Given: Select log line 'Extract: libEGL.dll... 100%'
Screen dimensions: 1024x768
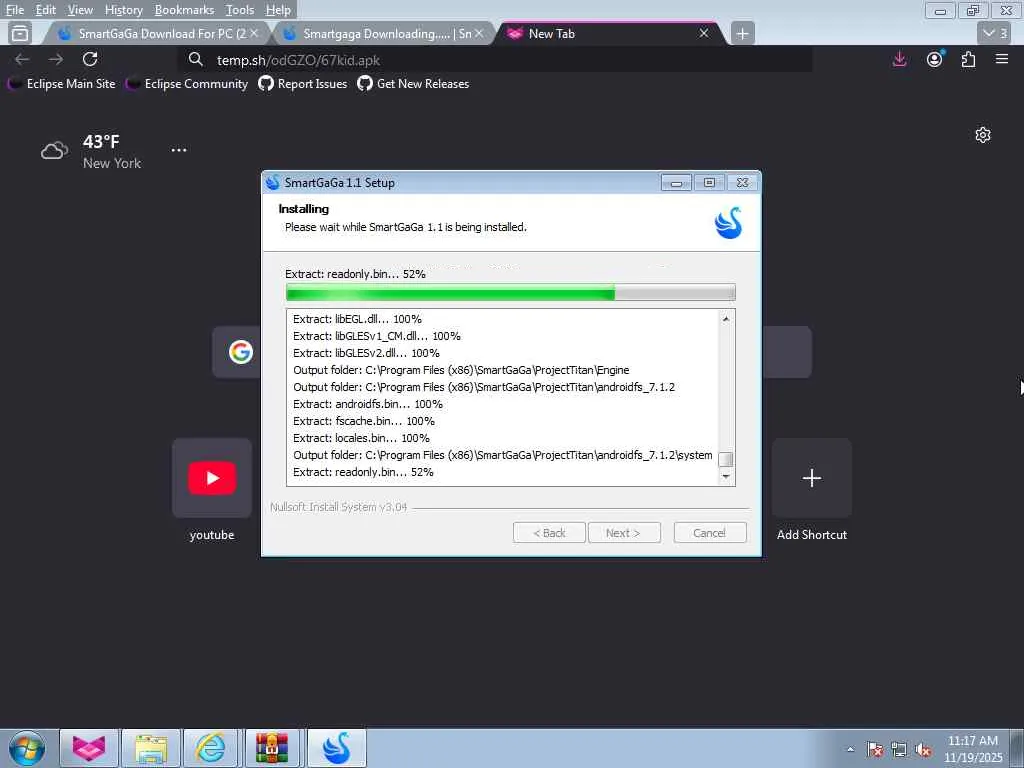Looking at the screenshot, I should click(x=357, y=319).
